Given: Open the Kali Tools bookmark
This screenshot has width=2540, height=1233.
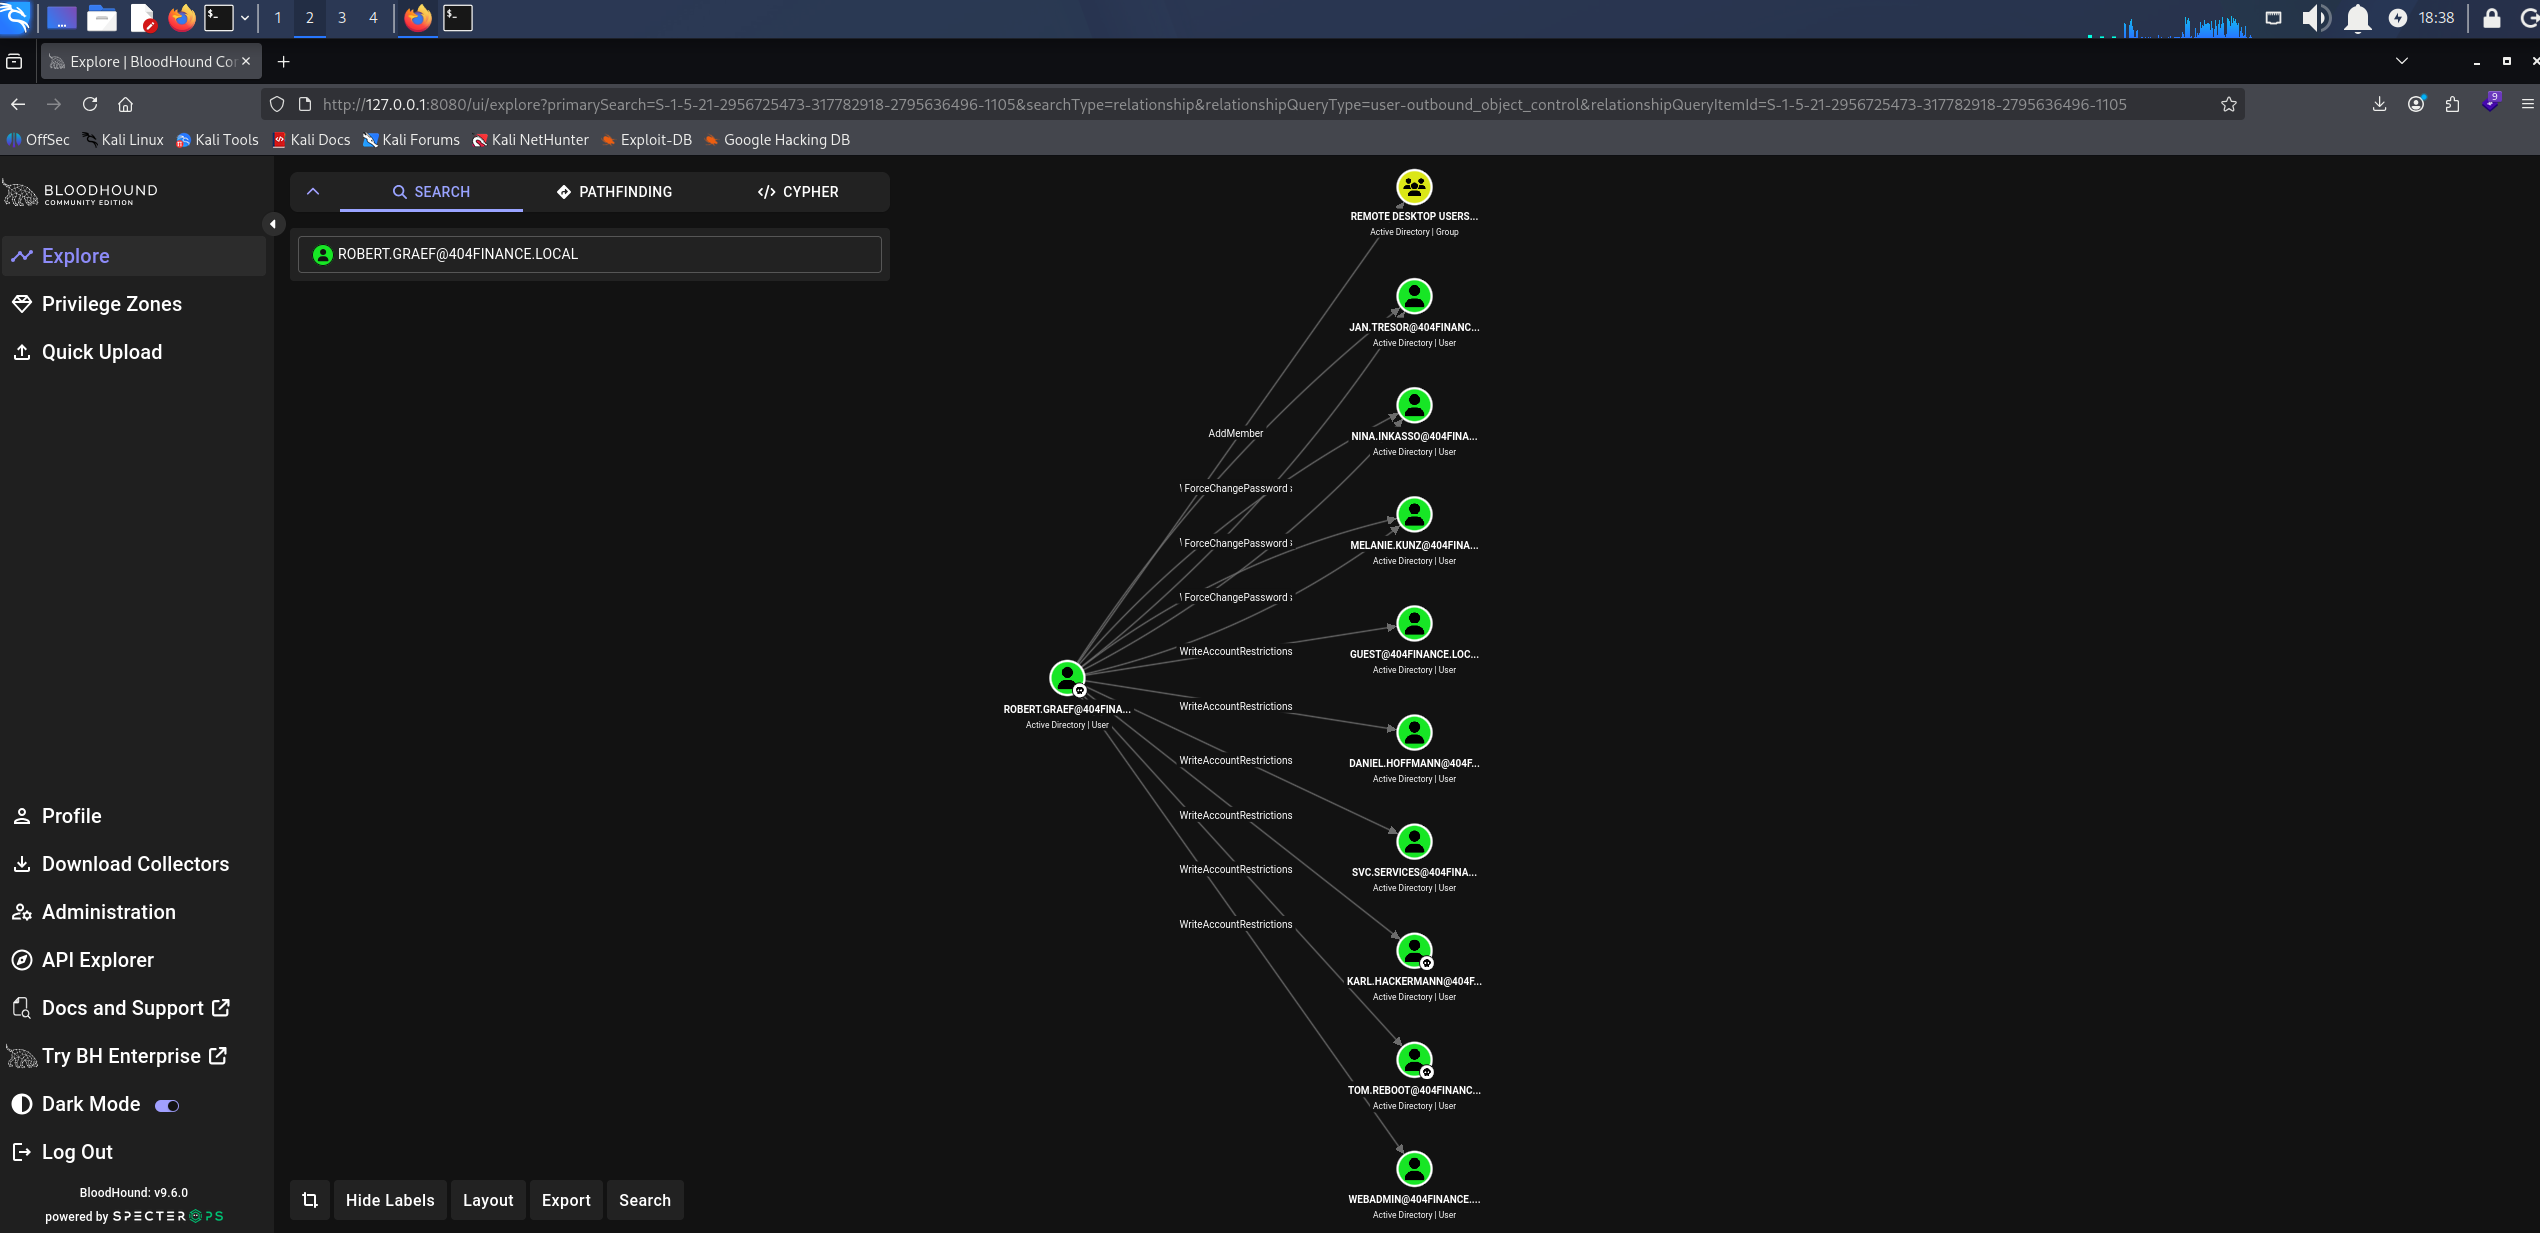Looking at the screenshot, I should click(218, 140).
